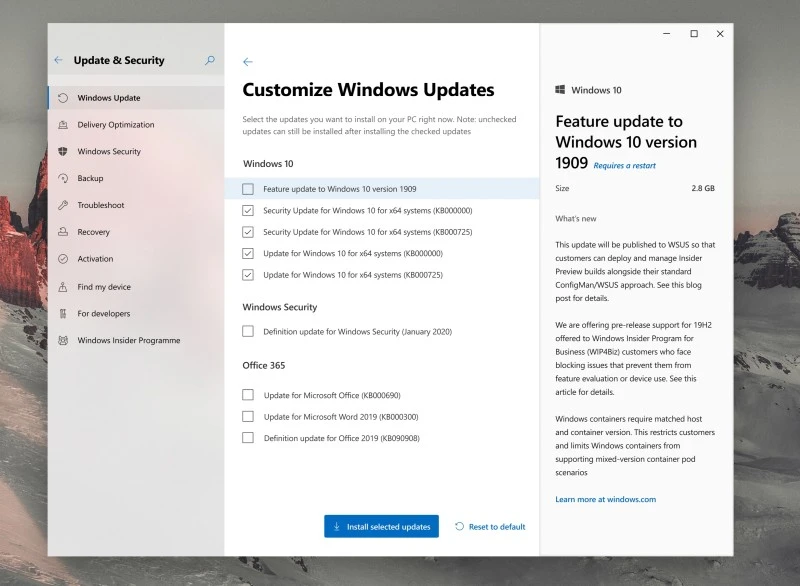The image size is (800, 586).
Task: Uncheck Security Update KB000000 for x64 systems
Action: click(x=246, y=210)
